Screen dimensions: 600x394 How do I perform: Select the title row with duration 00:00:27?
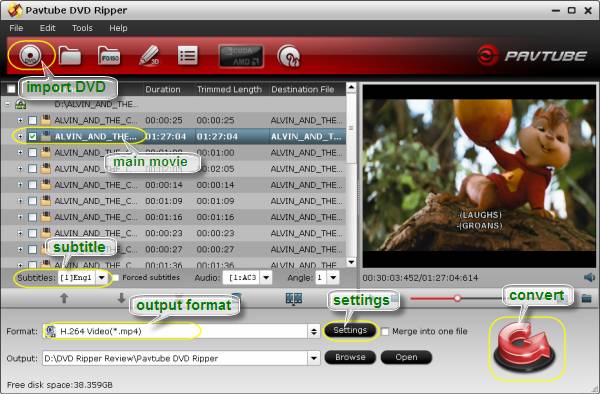[173, 249]
